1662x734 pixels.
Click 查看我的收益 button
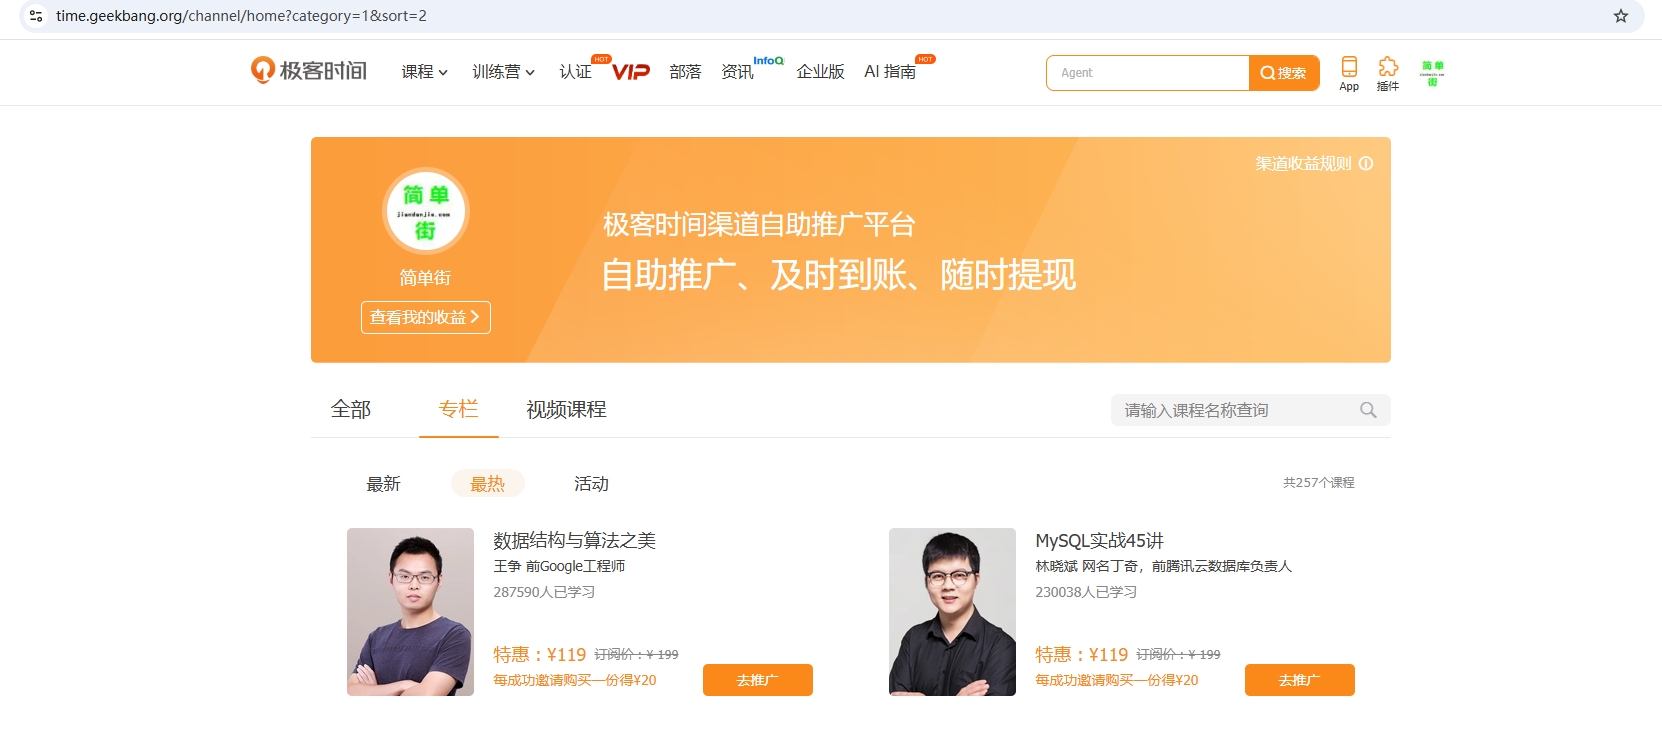tap(426, 317)
